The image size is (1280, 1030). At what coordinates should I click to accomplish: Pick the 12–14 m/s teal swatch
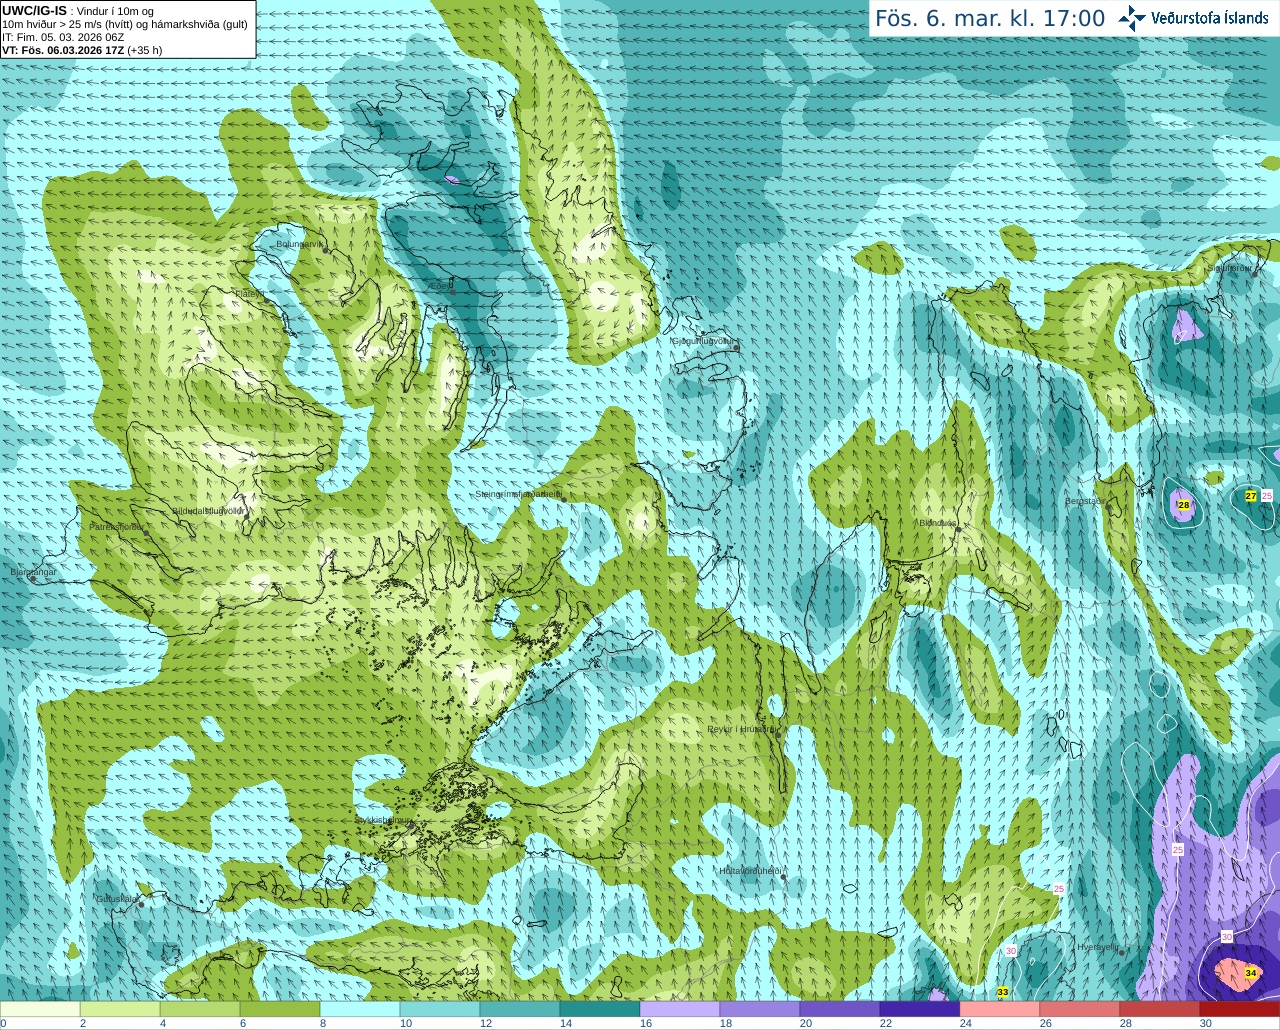(x=520, y=1009)
